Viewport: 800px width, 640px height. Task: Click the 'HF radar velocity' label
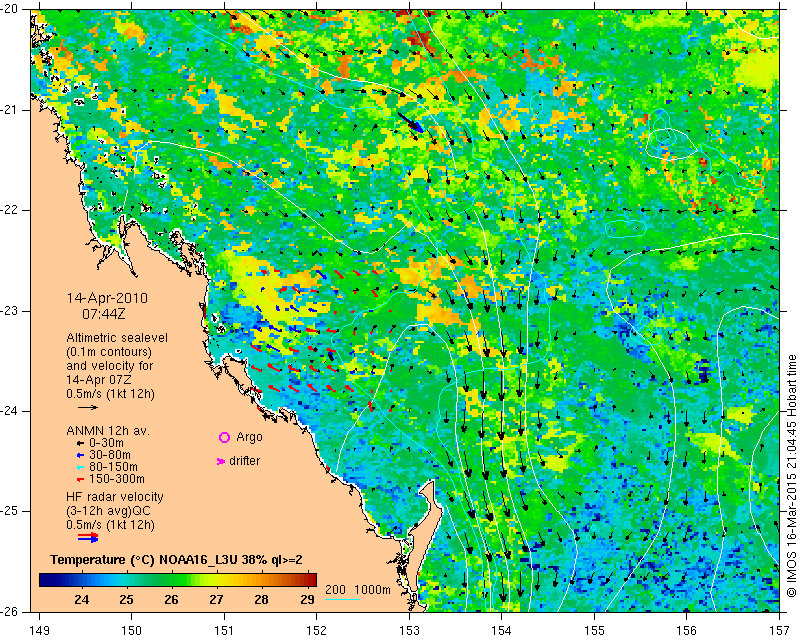pyautogui.click(x=115, y=497)
